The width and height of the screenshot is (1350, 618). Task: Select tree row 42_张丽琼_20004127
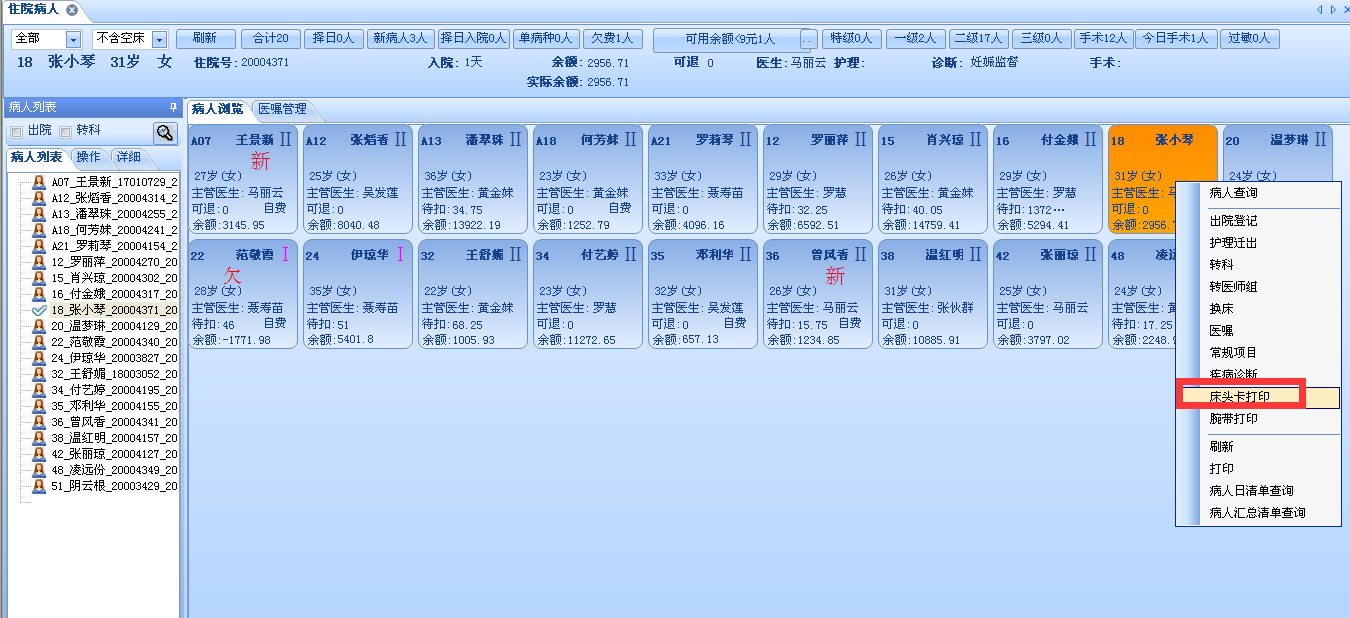[114, 454]
